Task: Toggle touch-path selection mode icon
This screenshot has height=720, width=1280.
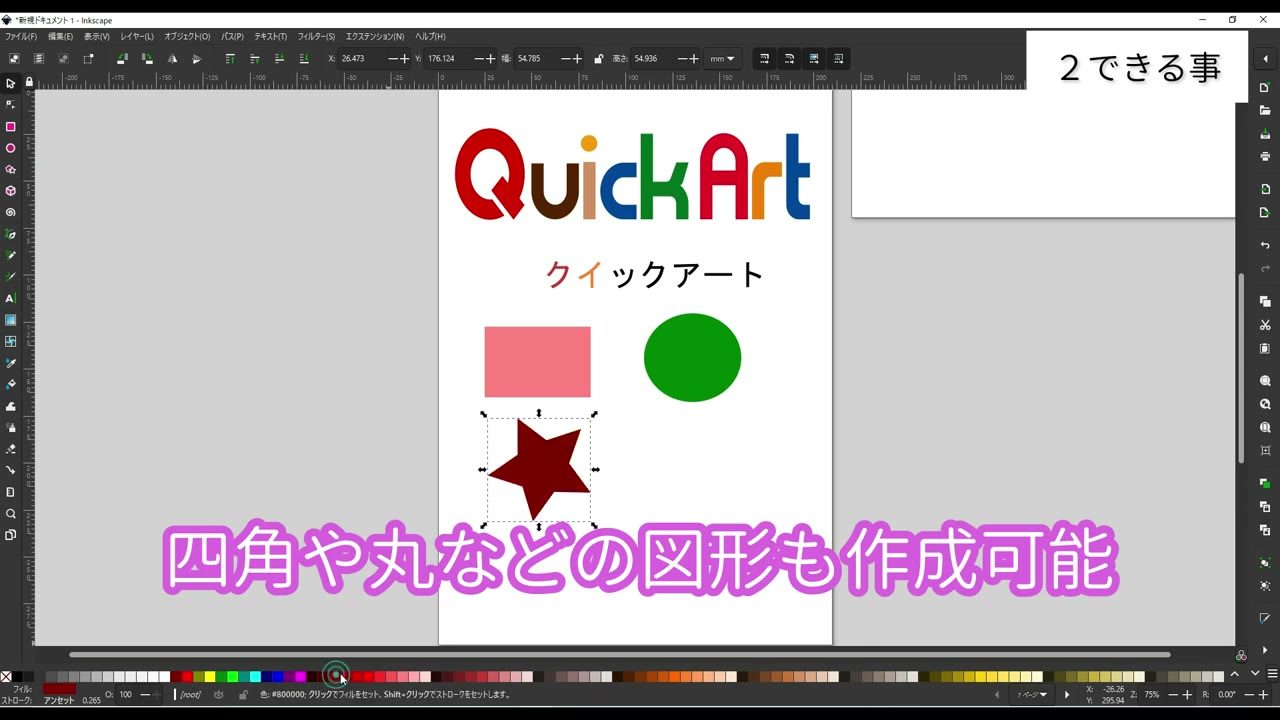Action: coord(88,59)
